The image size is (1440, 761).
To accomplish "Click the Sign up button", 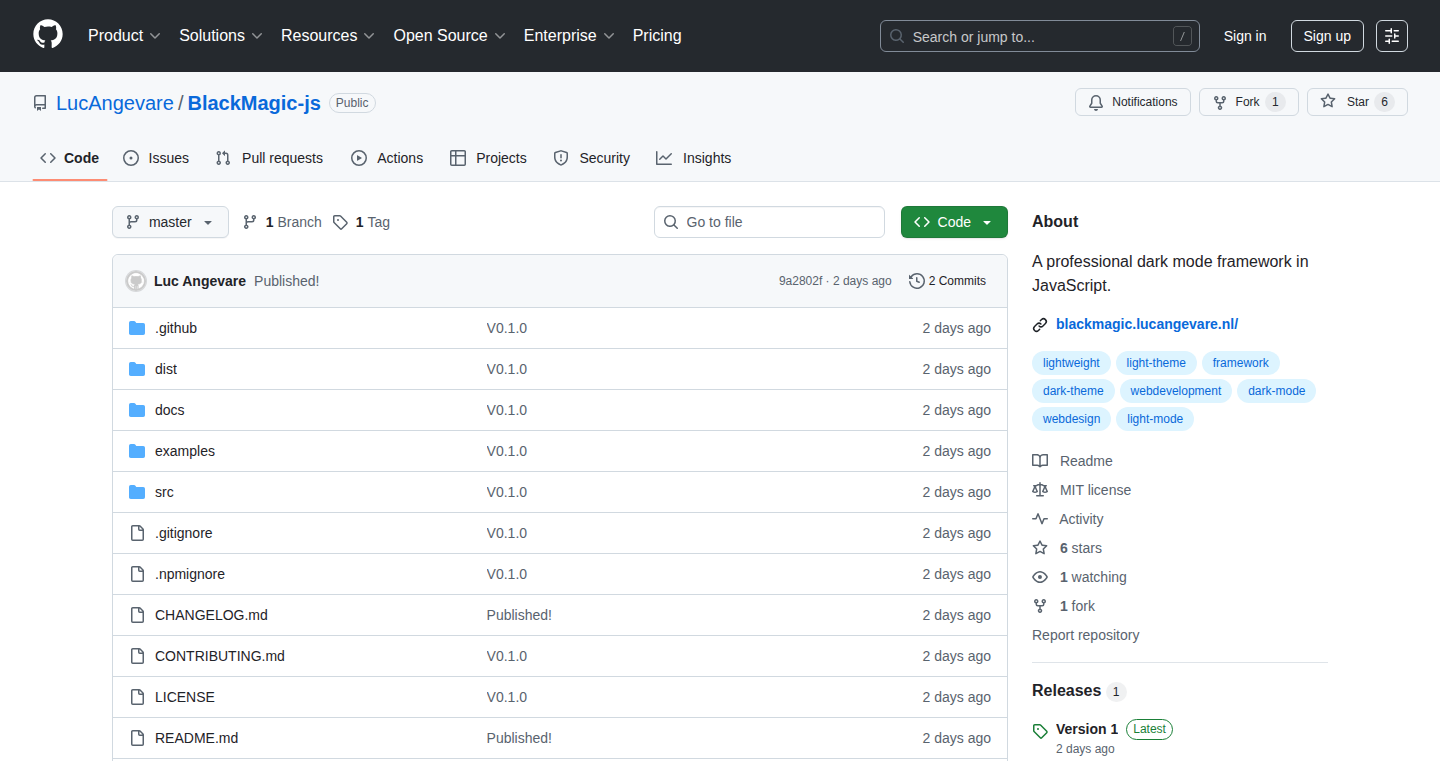I will (1327, 36).
